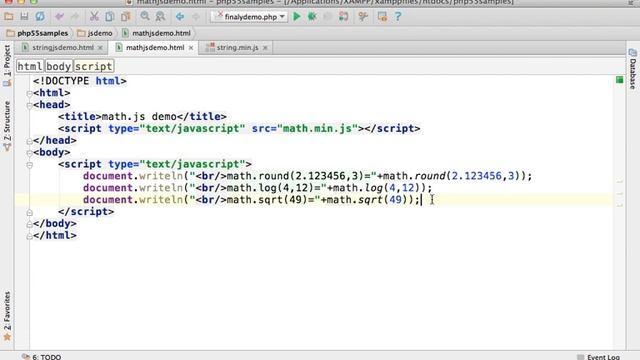The width and height of the screenshot is (640, 360).
Task: Open the Event Log panel
Action: tap(598, 357)
